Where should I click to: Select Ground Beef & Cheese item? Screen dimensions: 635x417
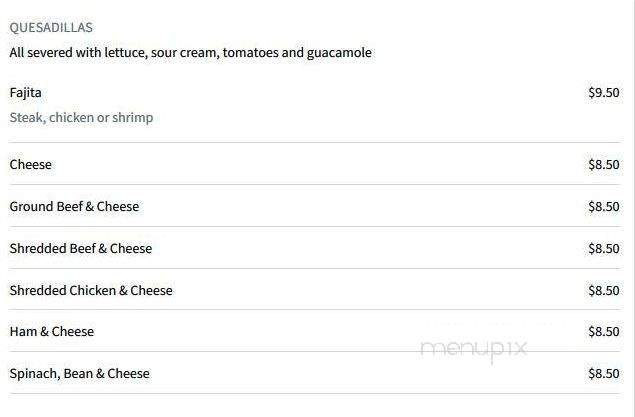[x=75, y=206]
